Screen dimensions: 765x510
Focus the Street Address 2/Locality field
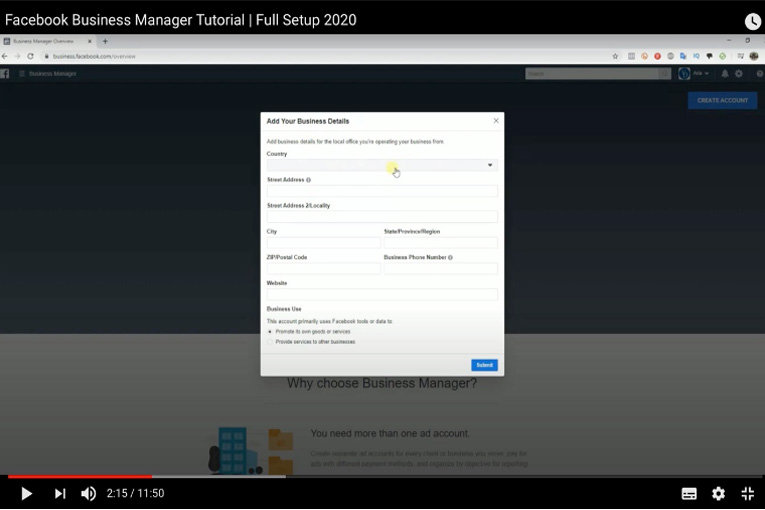tap(382, 217)
